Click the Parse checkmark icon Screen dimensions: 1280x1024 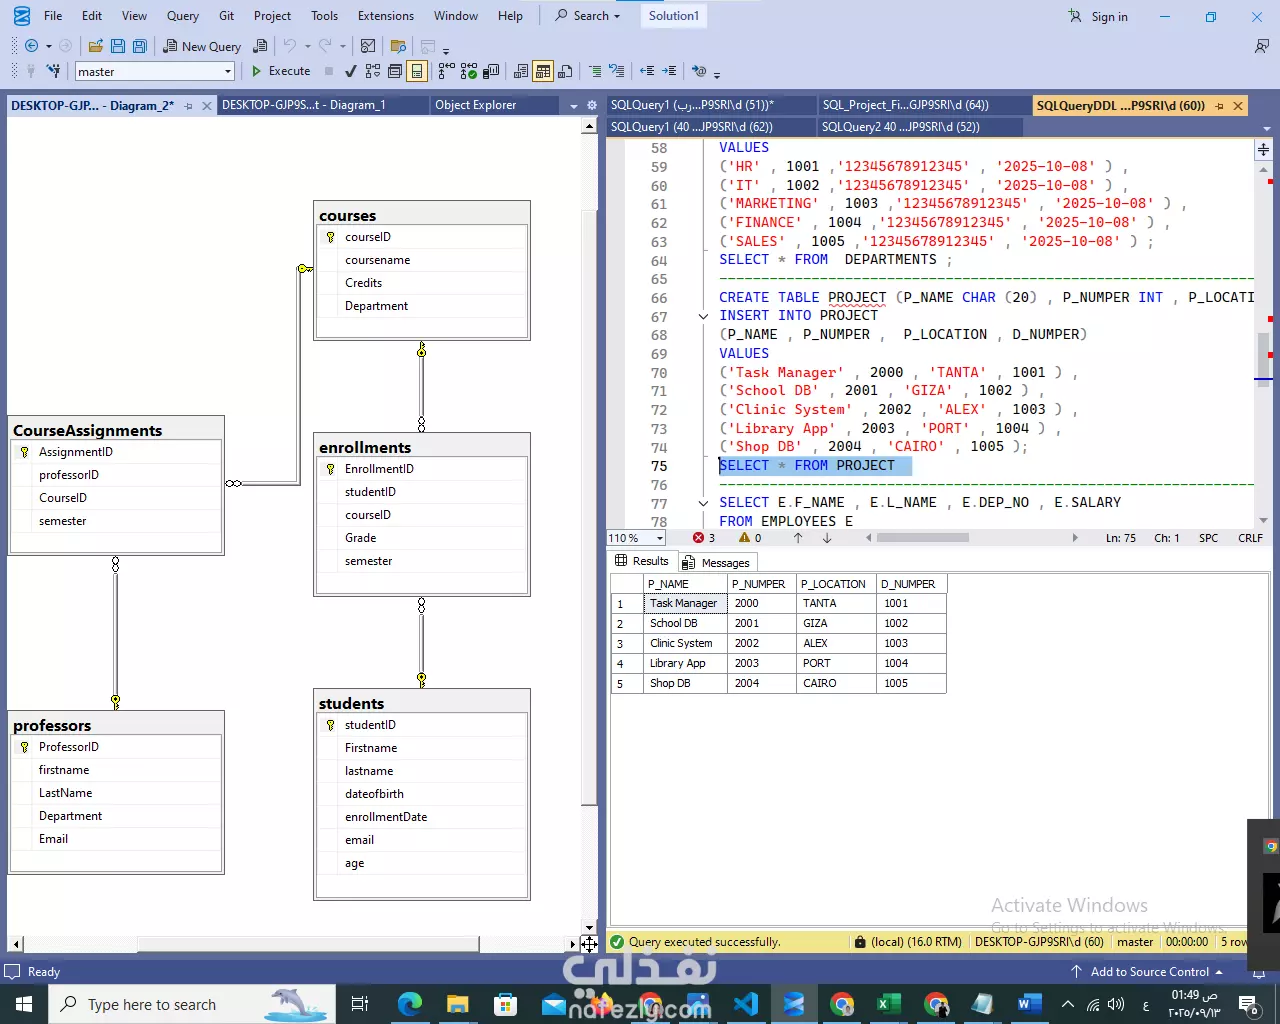coord(350,71)
